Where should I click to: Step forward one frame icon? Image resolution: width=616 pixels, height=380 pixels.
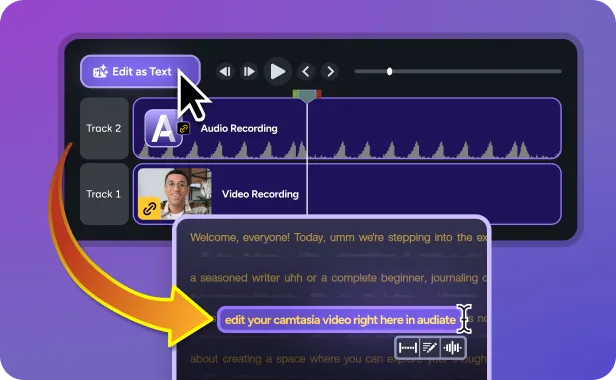[249, 72]
